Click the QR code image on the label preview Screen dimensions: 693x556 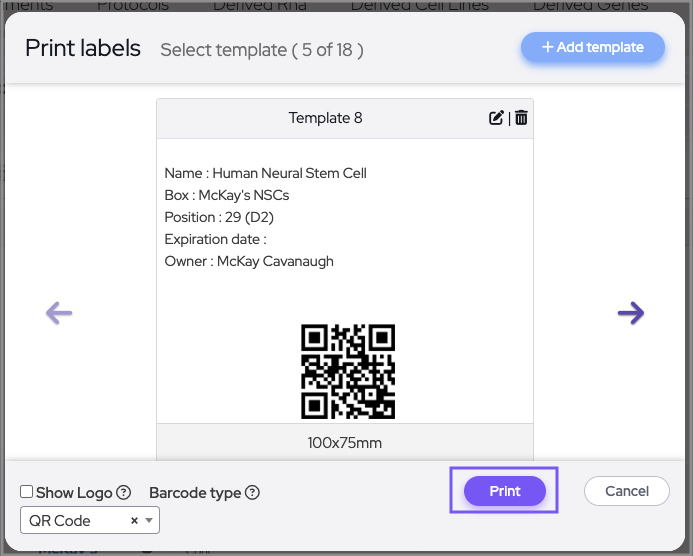pyautogui.click(x=348, y=371)
